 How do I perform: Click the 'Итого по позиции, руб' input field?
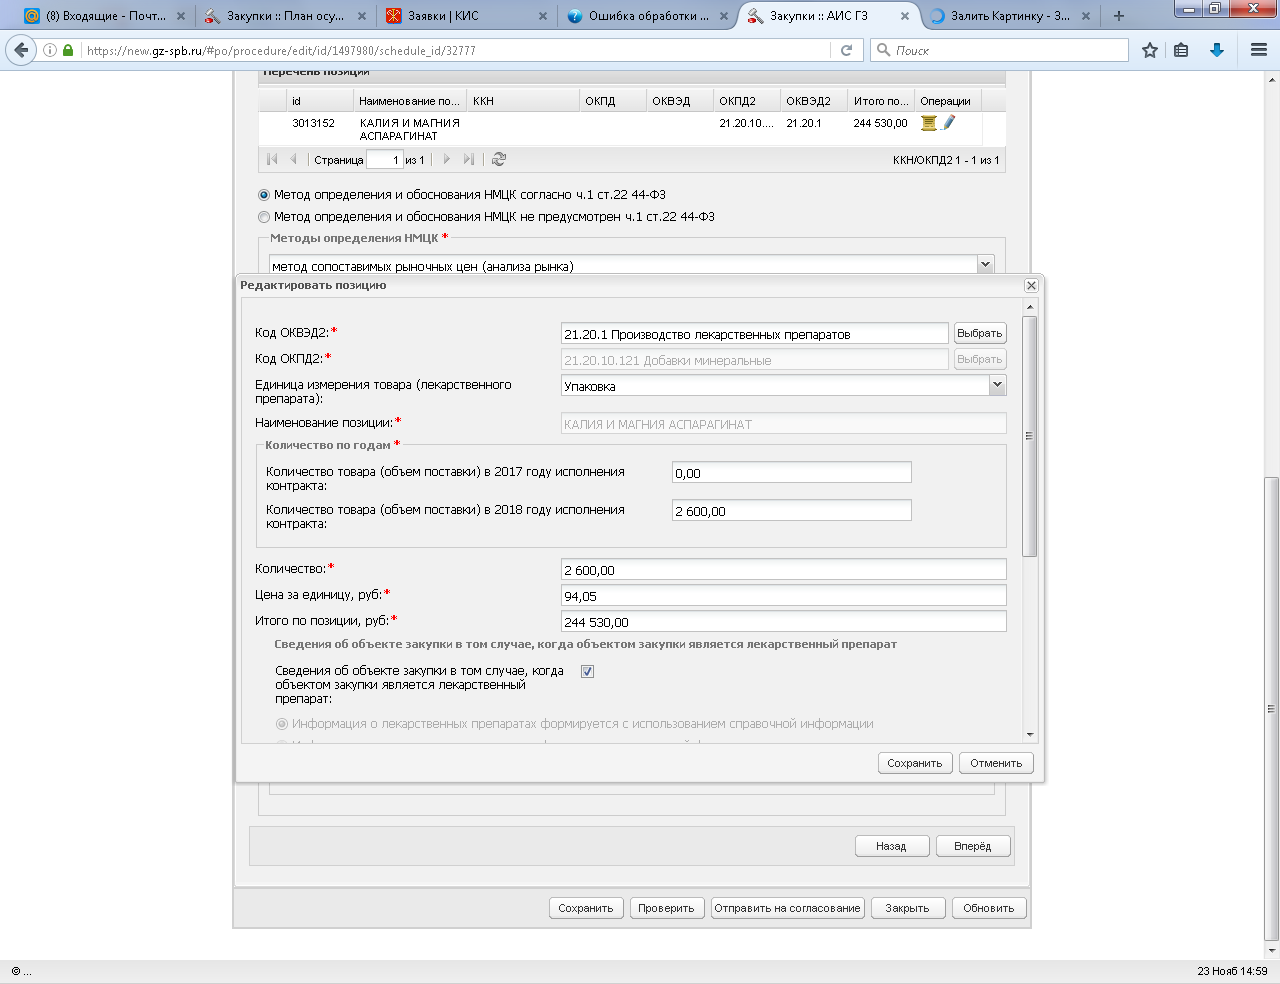pyautogui.click(x=784, y=622)
